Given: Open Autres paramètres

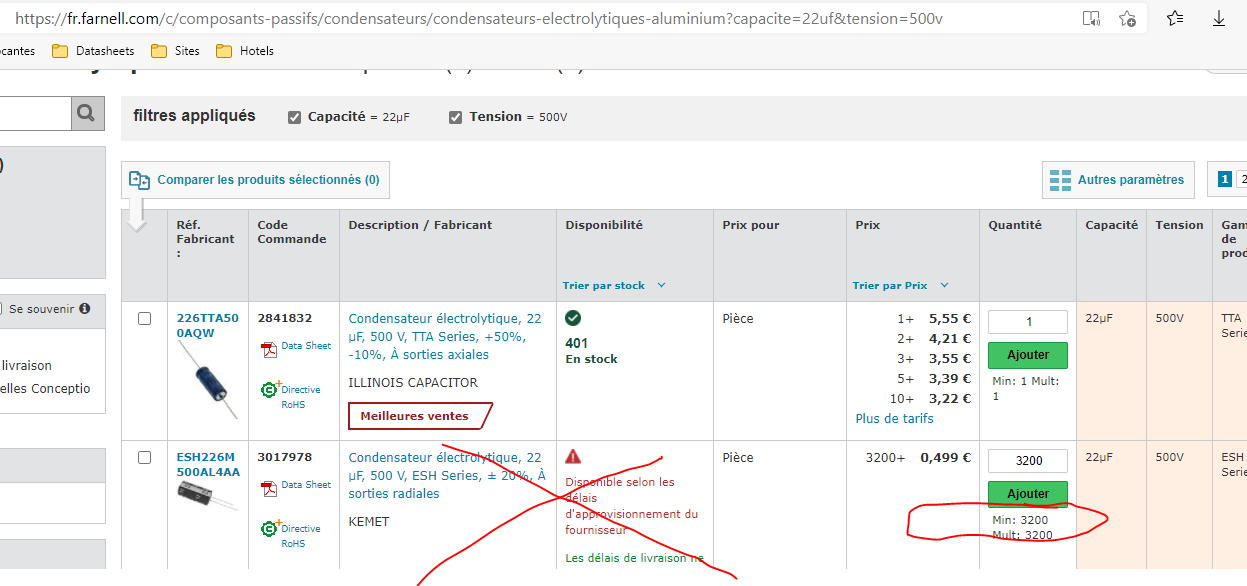Looking at the screenshot, I should point(1119,180).
